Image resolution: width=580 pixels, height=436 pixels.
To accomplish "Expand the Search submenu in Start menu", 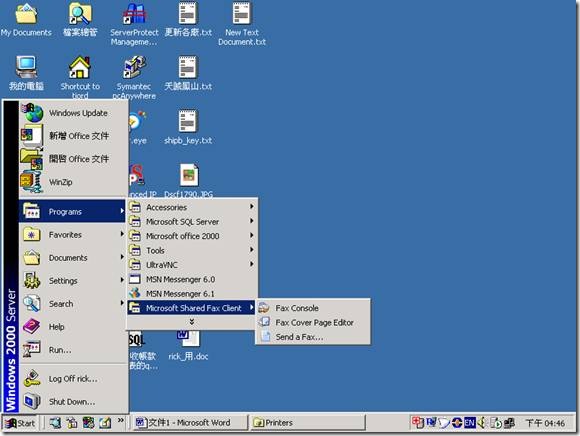I will click(x=72, y=303).
